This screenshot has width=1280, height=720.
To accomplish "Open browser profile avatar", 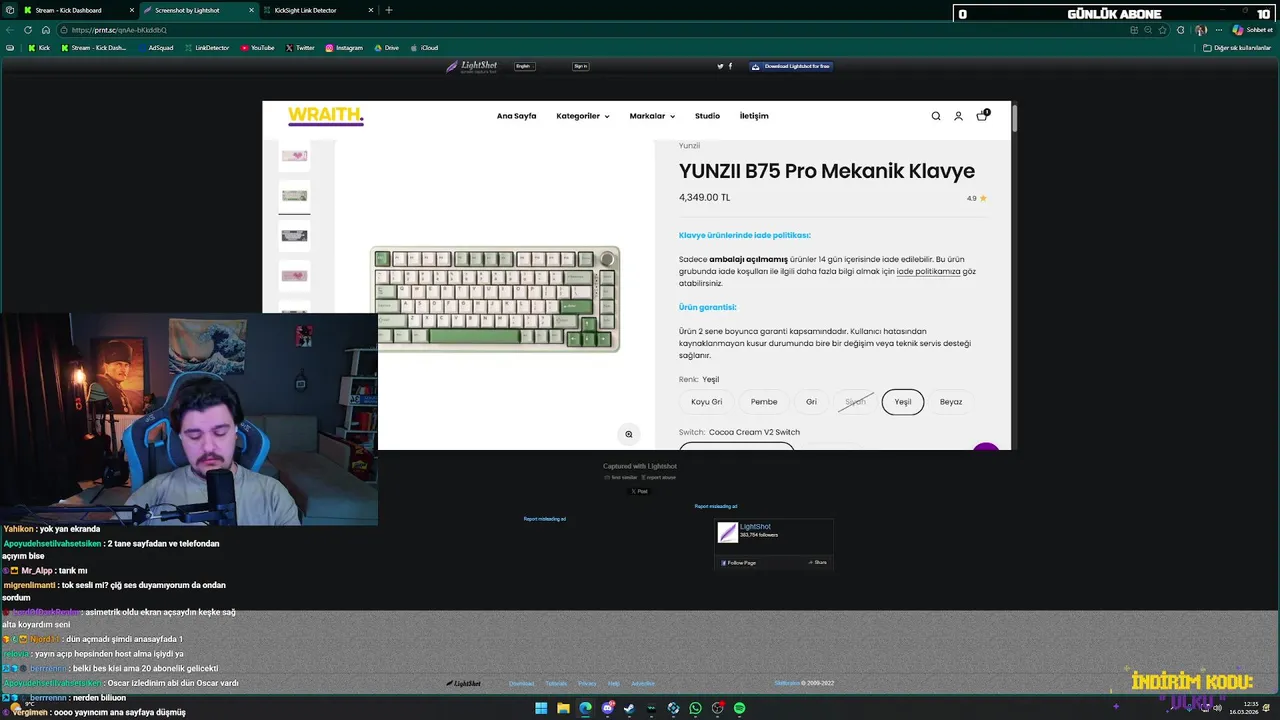I will click(x=1201, y=30).
